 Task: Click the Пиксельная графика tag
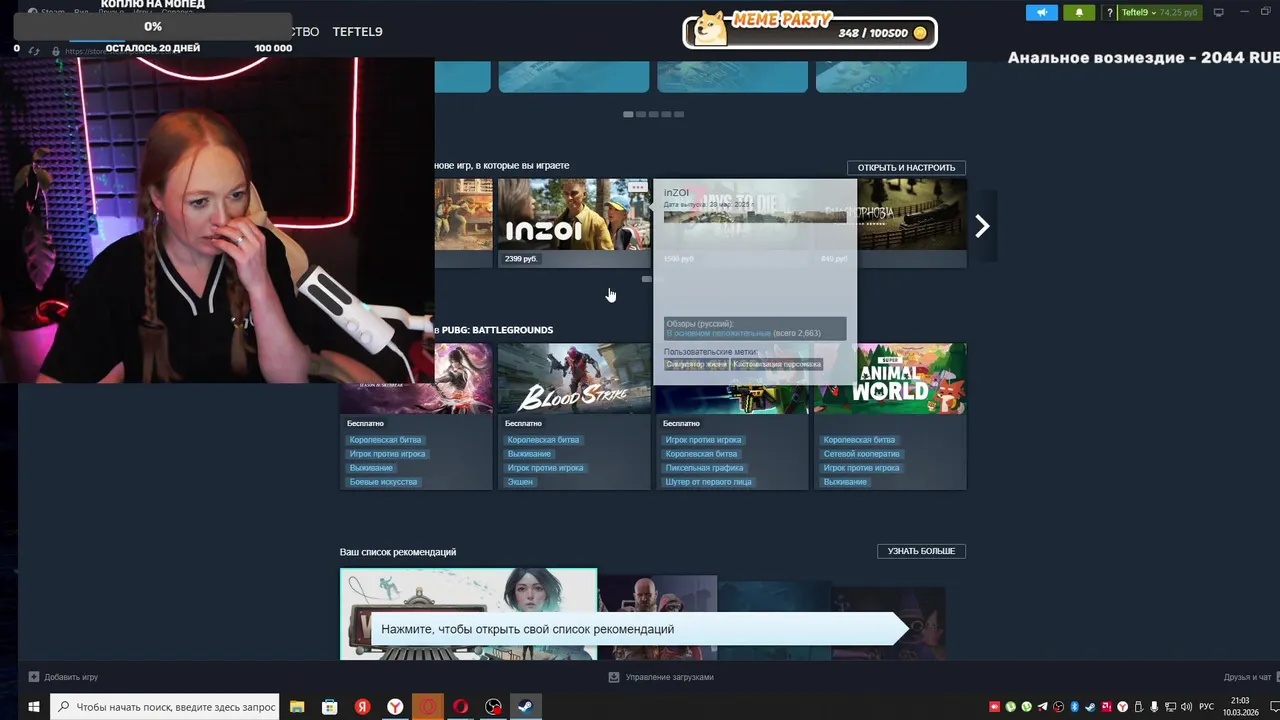point(704,468)
